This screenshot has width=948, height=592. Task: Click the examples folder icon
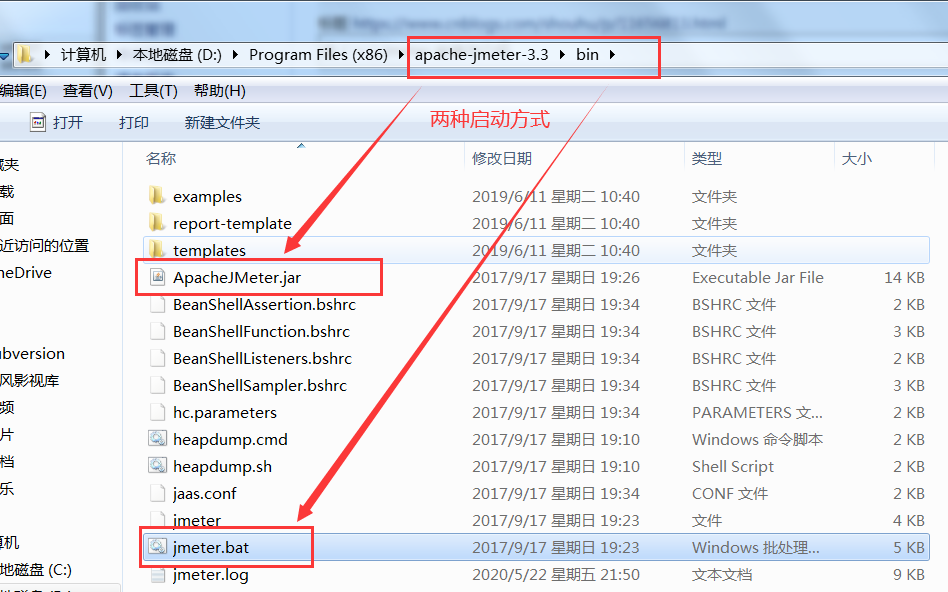(x=157, y=196)
